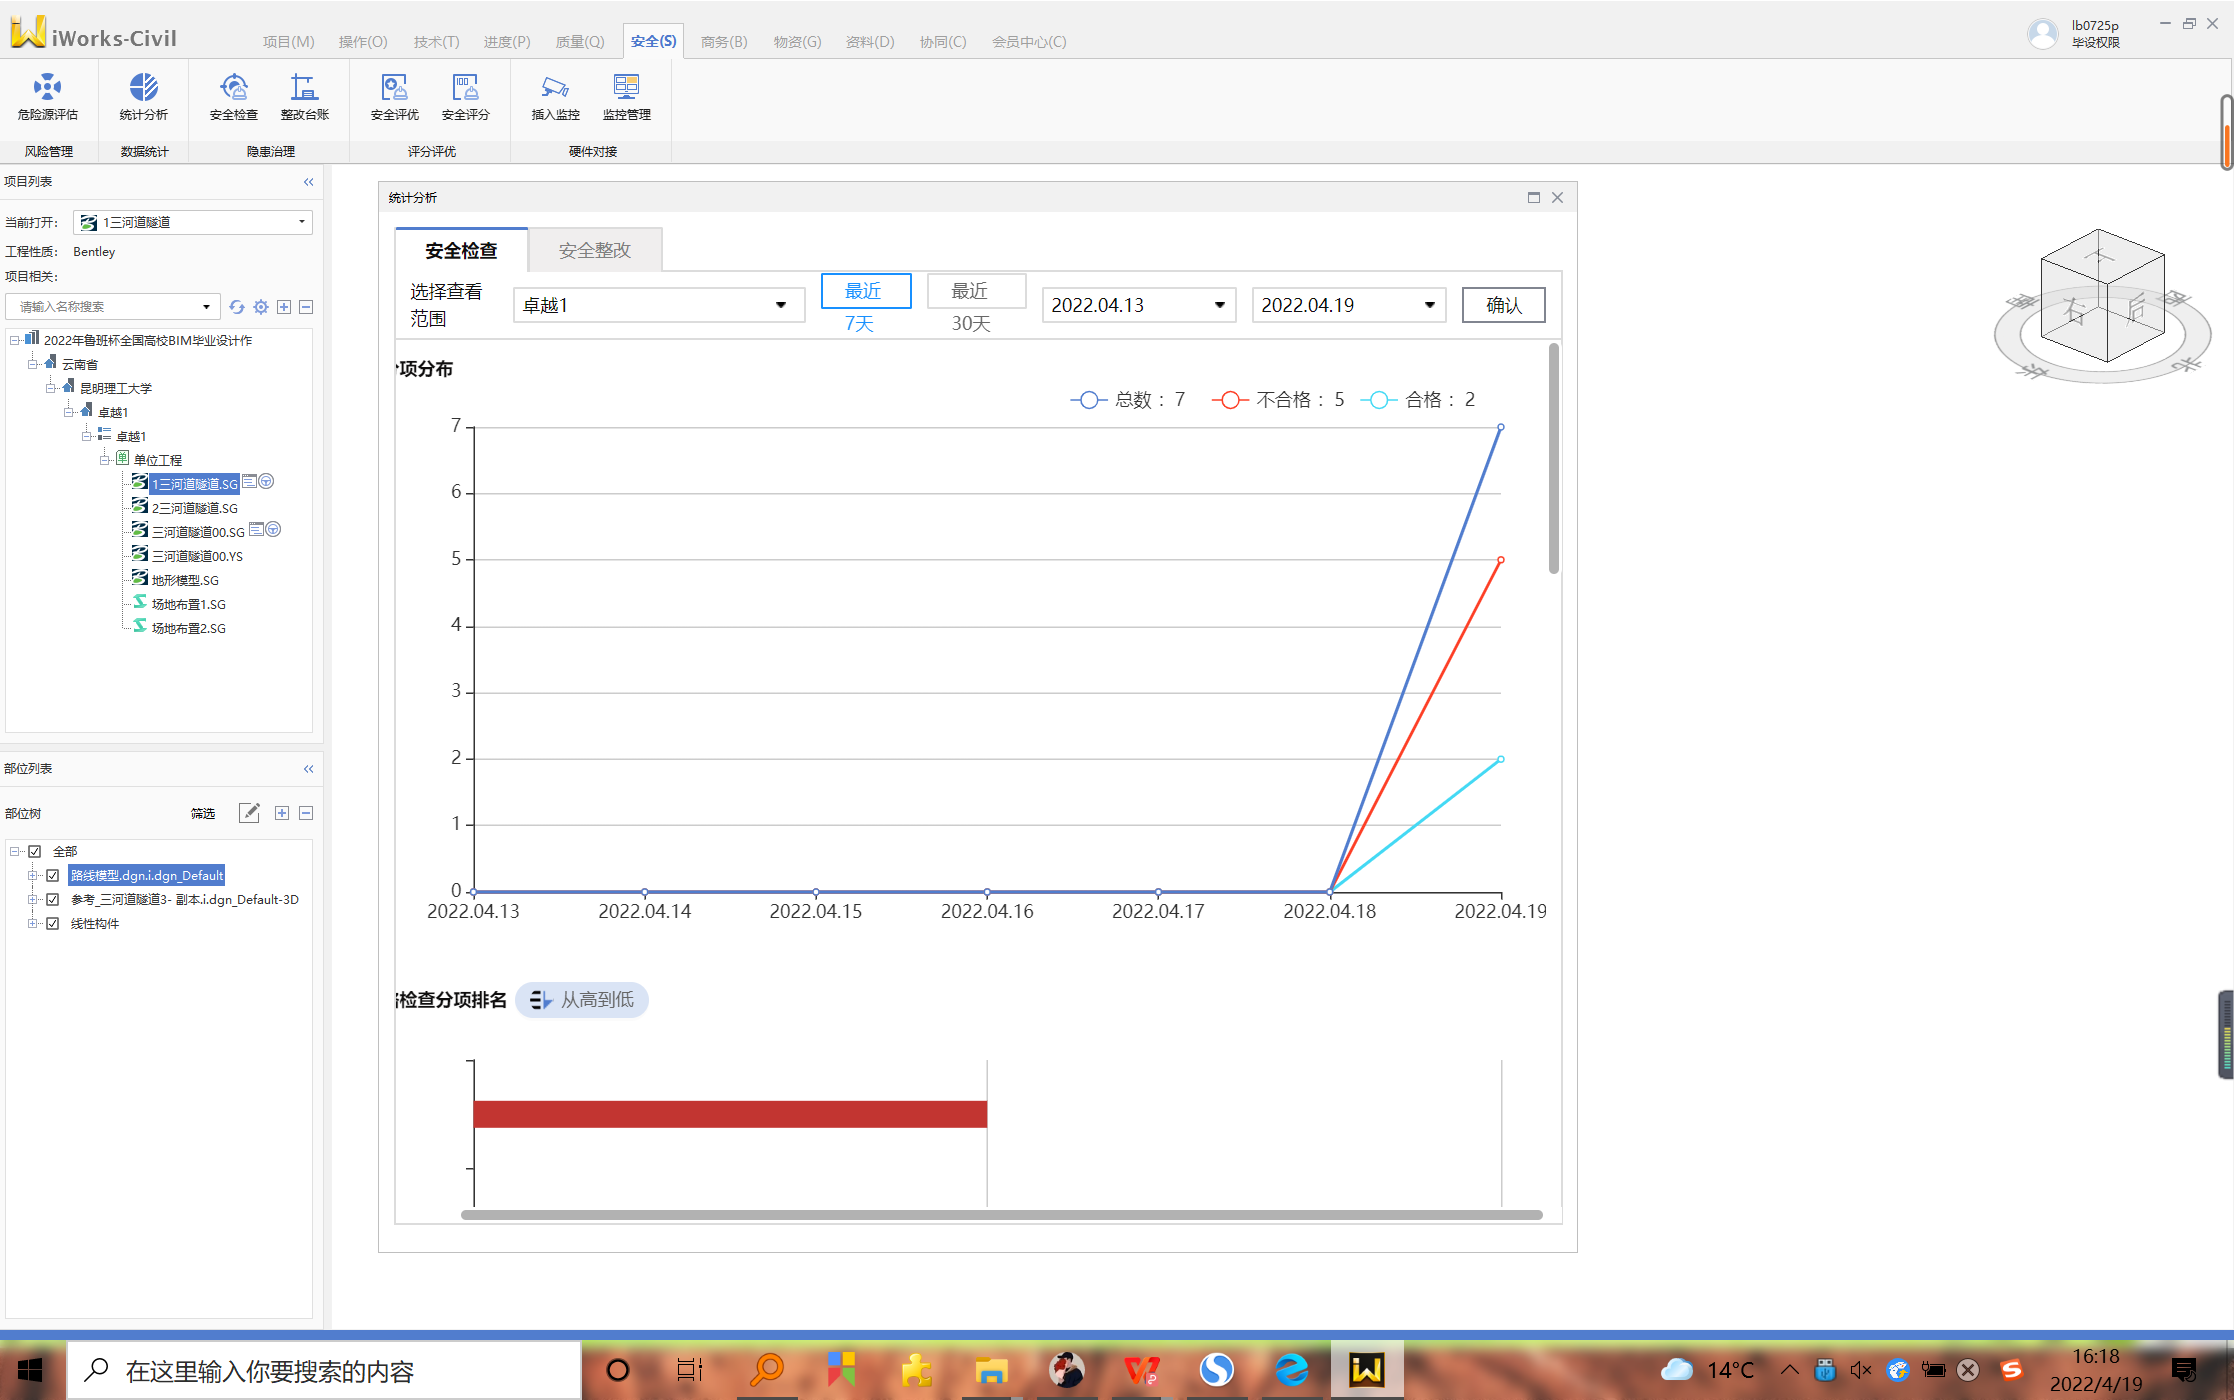Open the 整改台账 rectification ledger tool
Screen dimensions: 2234x1400
tap(304, 96)
